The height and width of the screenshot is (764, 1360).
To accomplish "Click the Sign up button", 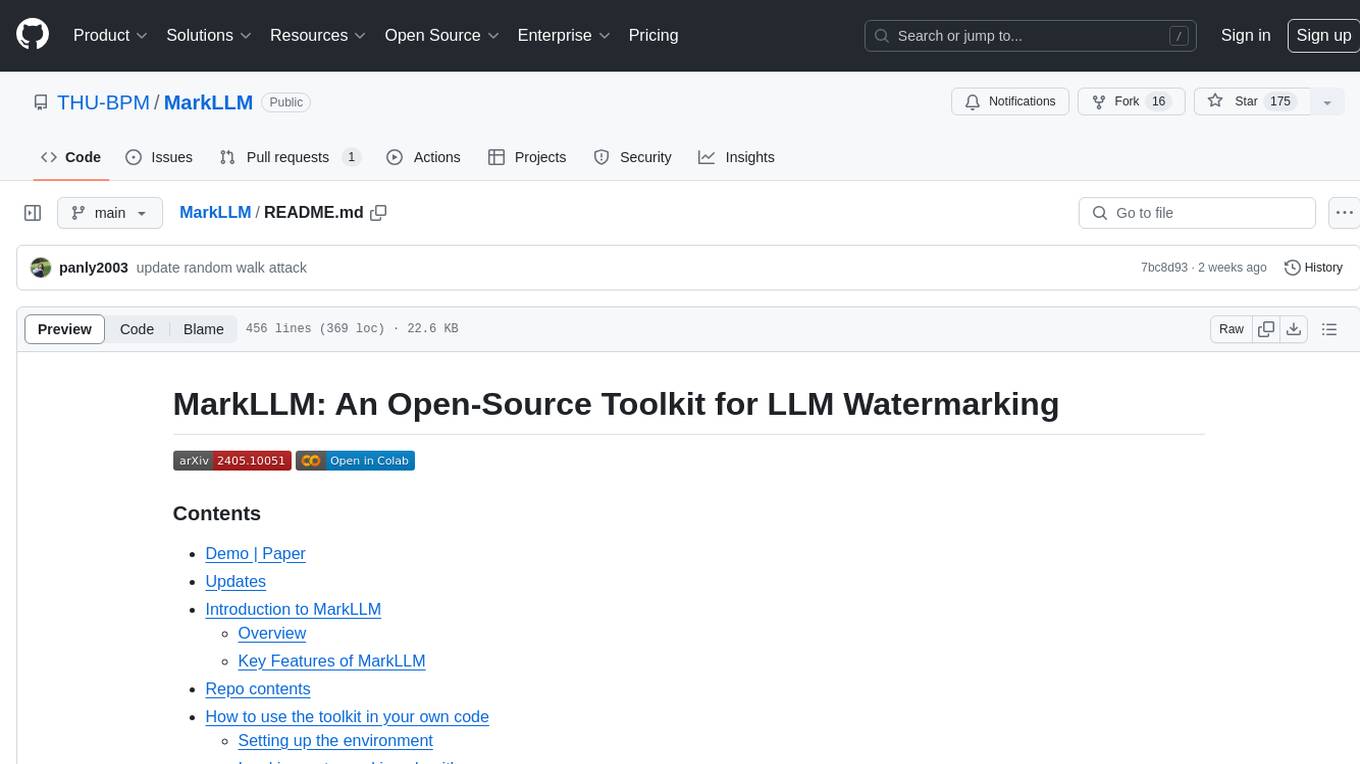I will pos(1323,35).
